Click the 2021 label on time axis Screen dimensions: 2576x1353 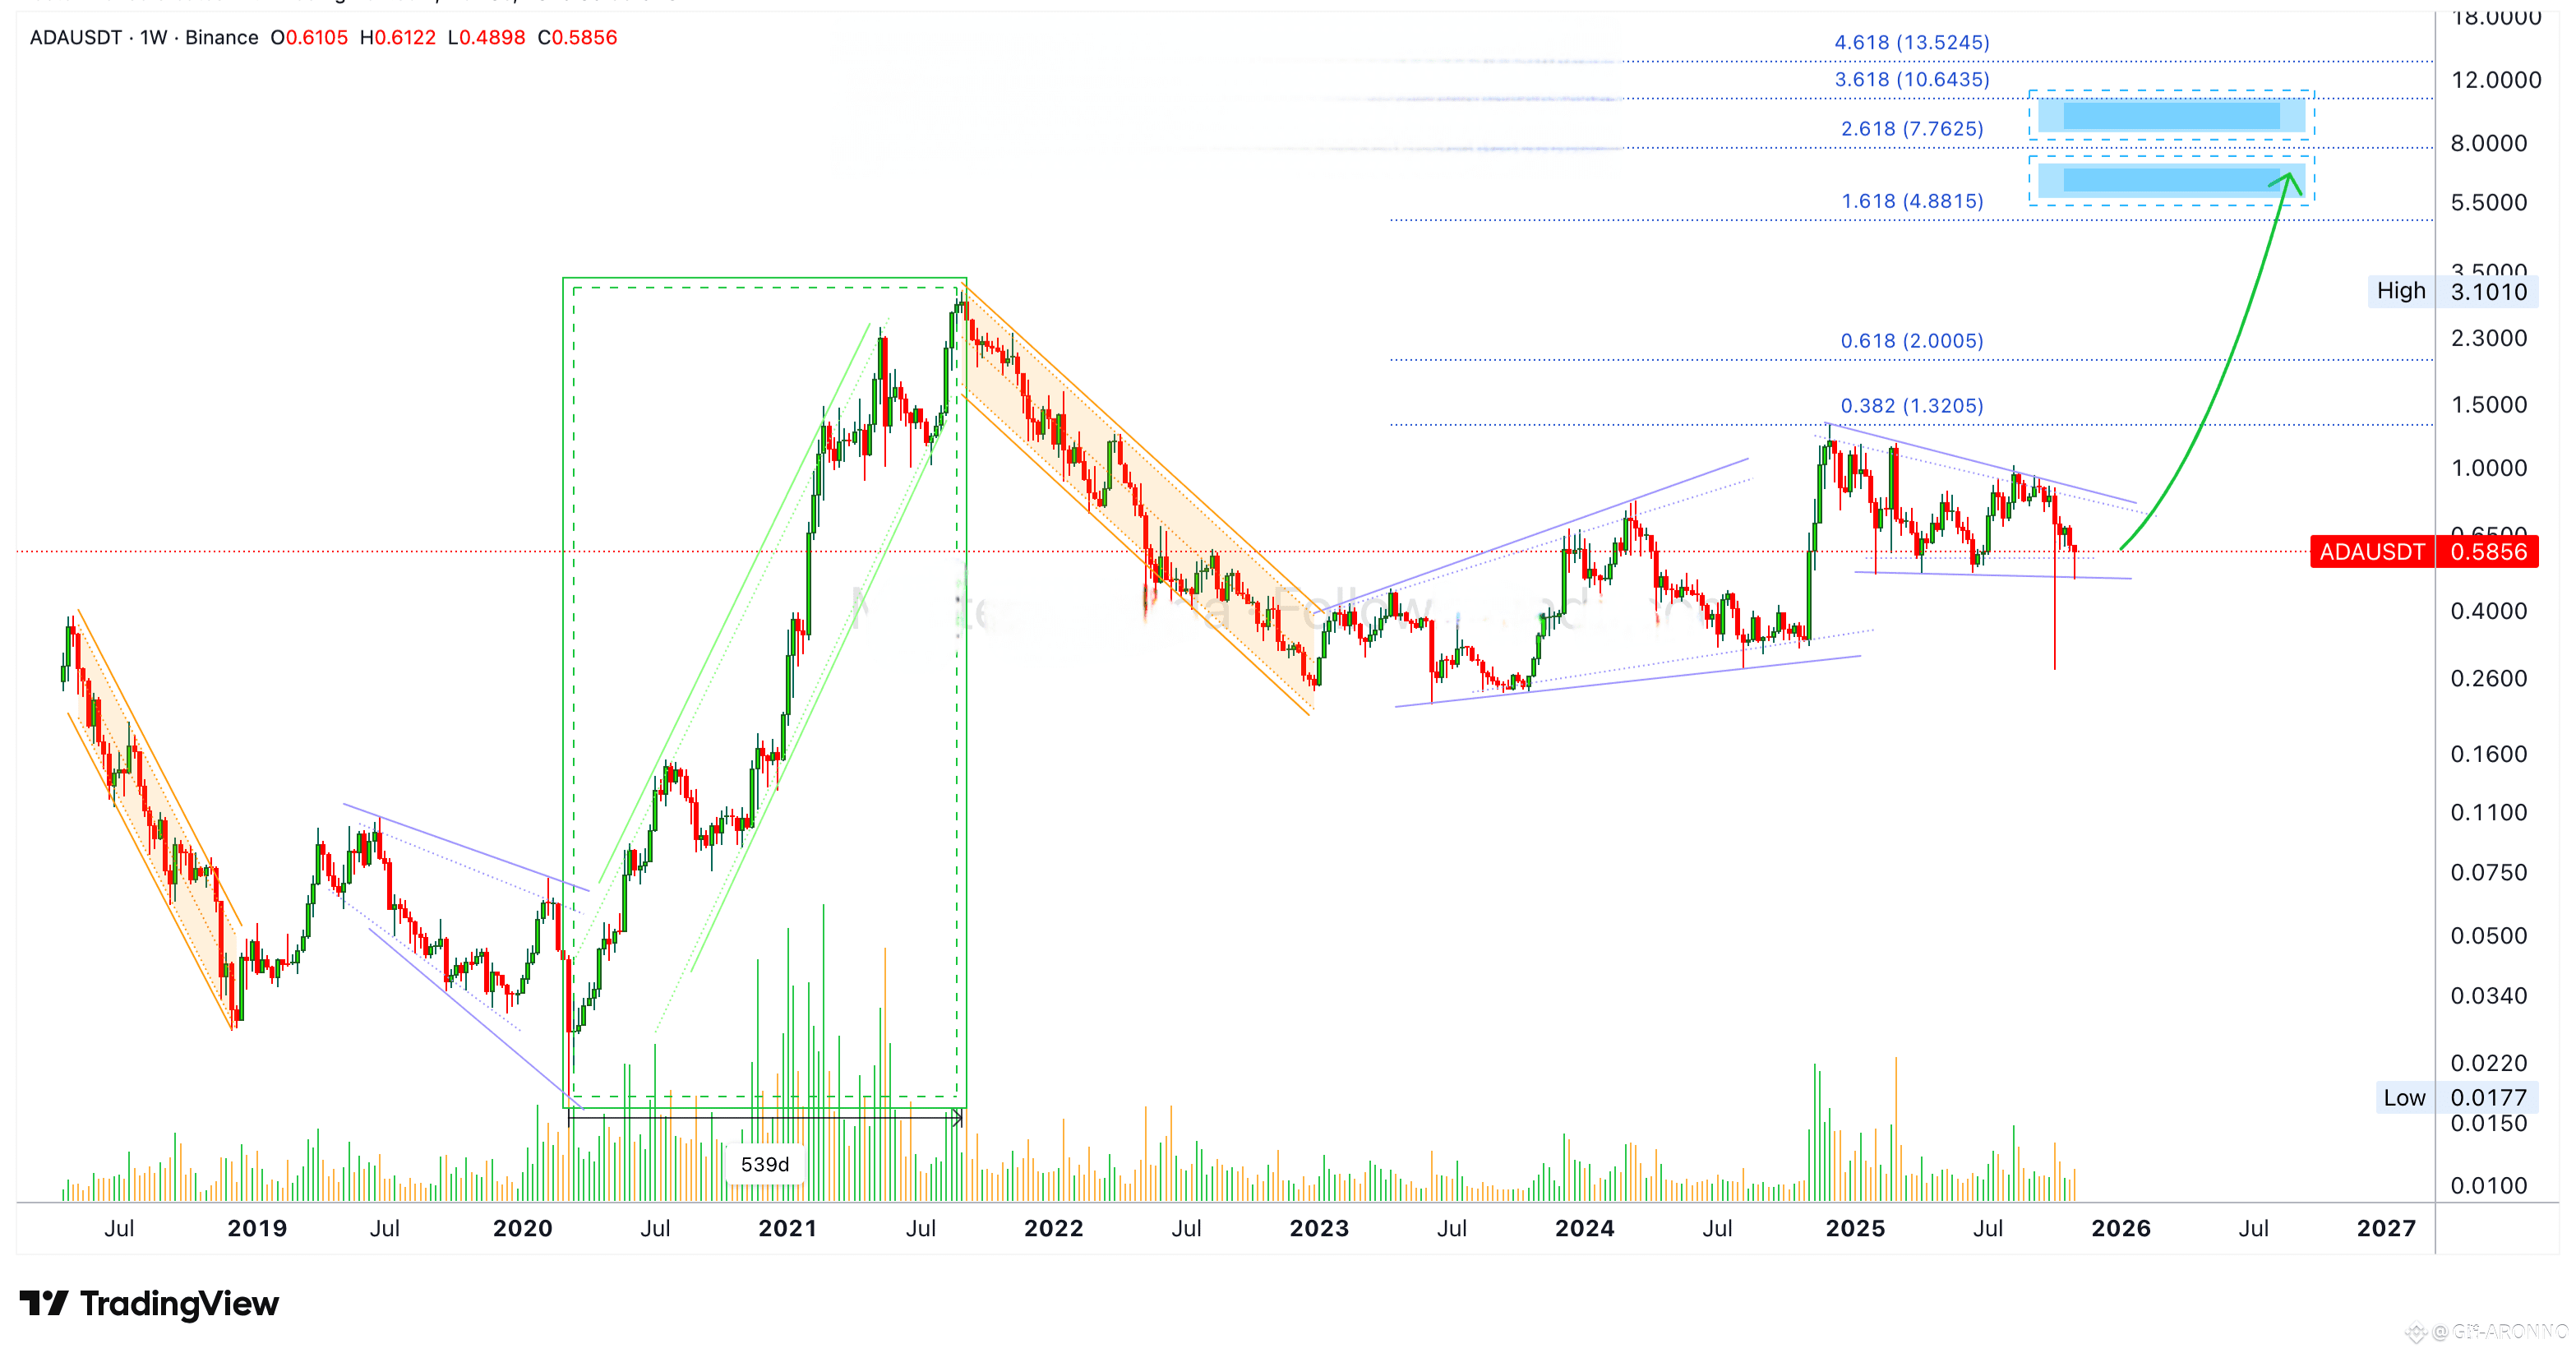(x=787, y=1228)
